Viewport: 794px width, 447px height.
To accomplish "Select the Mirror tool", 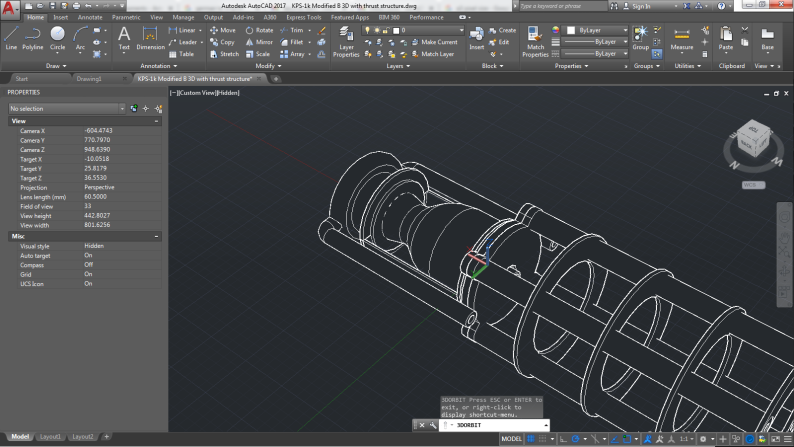I will click(259, 43).
